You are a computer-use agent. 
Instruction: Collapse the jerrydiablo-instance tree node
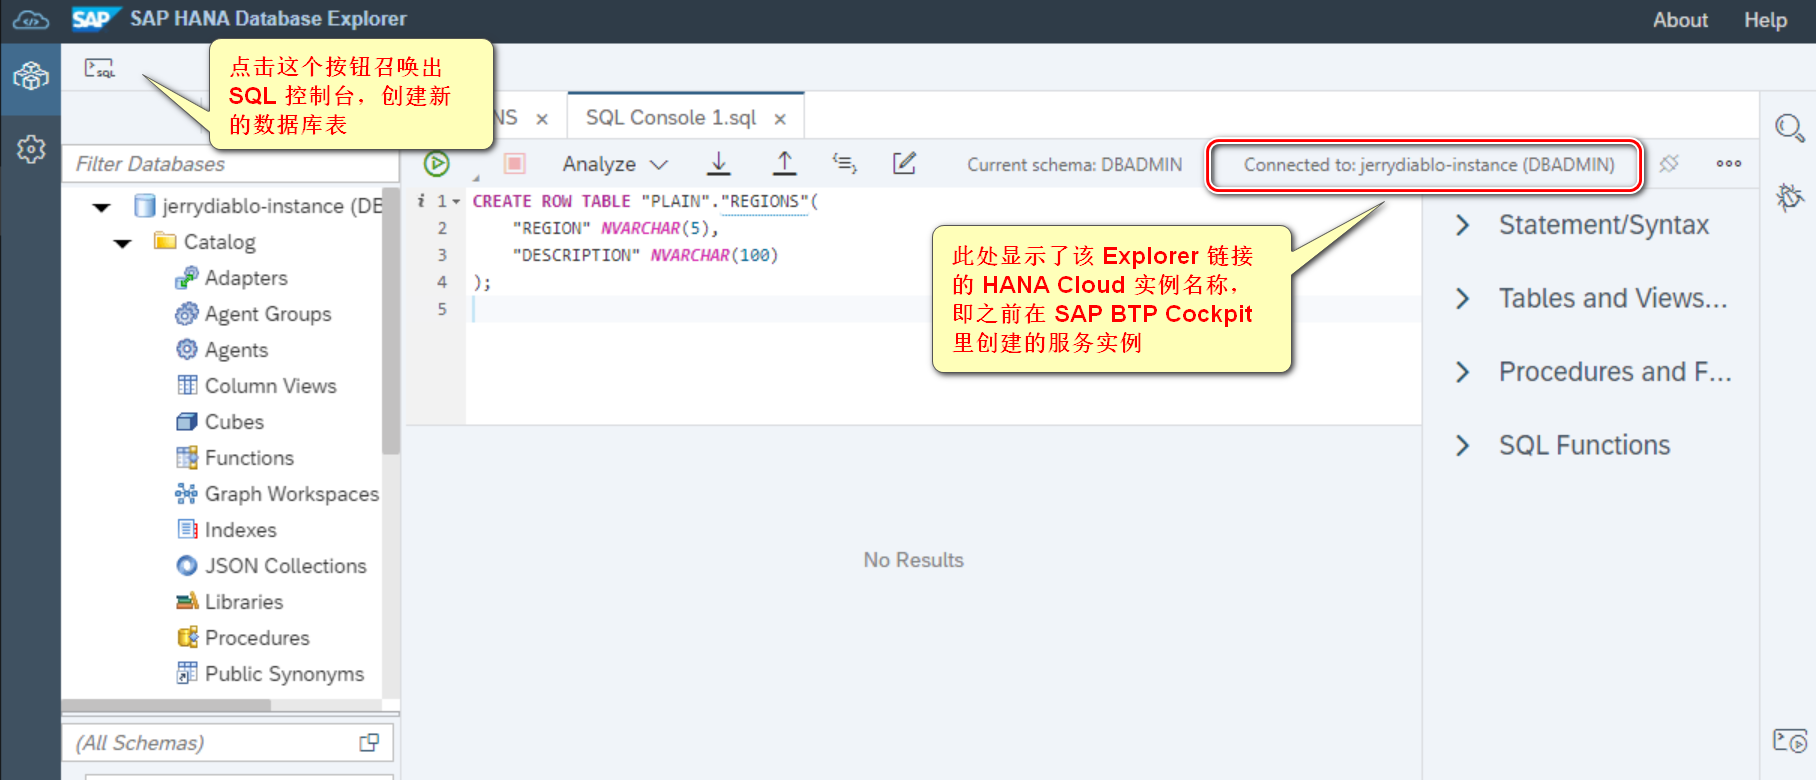pyautogui.click(x=101, y=207)
